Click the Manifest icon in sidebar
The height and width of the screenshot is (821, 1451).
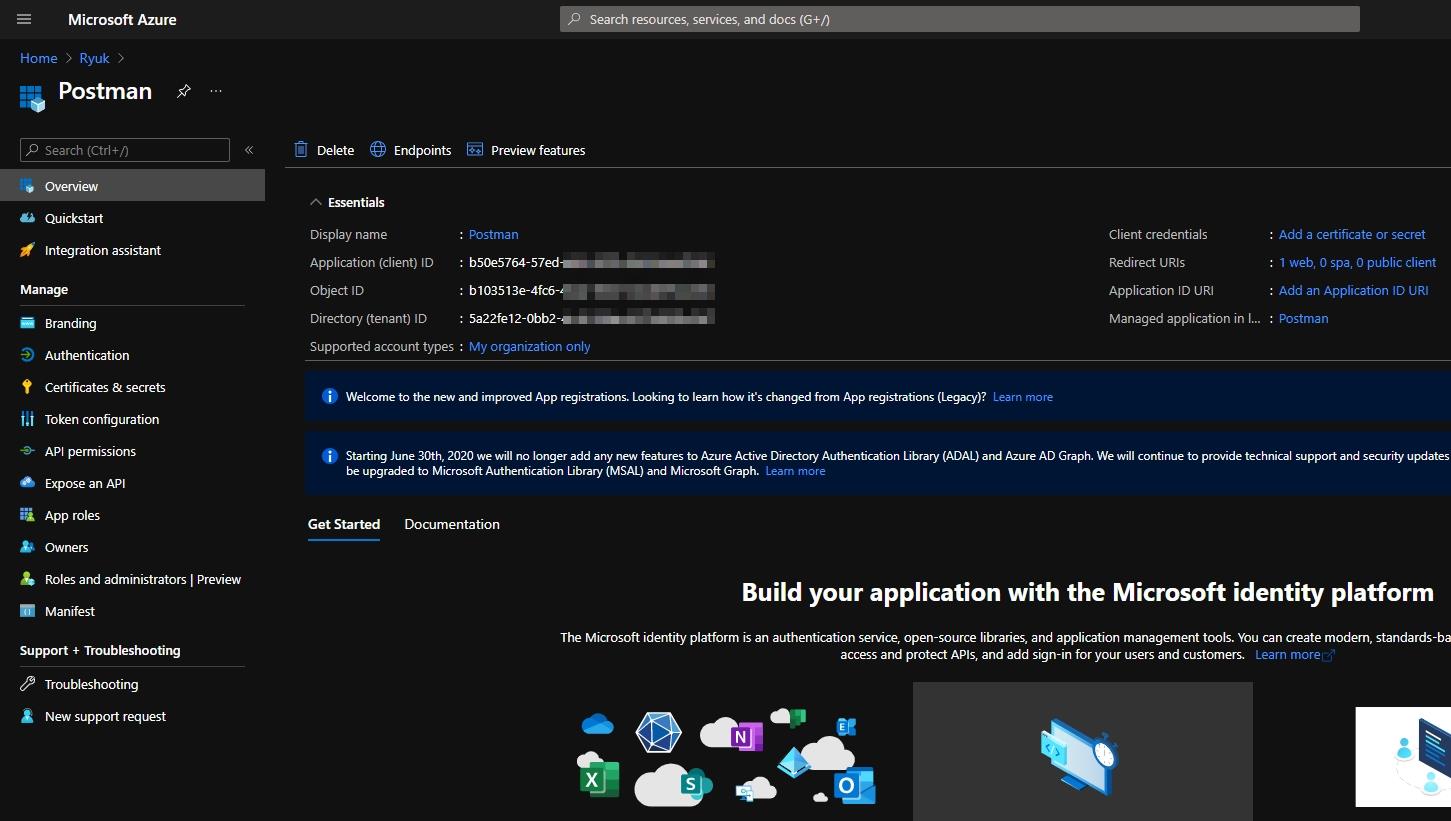(27, 611)
